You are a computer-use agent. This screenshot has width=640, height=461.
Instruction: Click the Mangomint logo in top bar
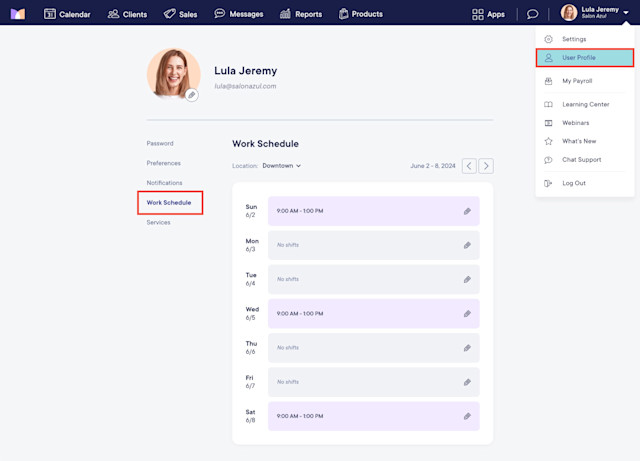[18, 14]
